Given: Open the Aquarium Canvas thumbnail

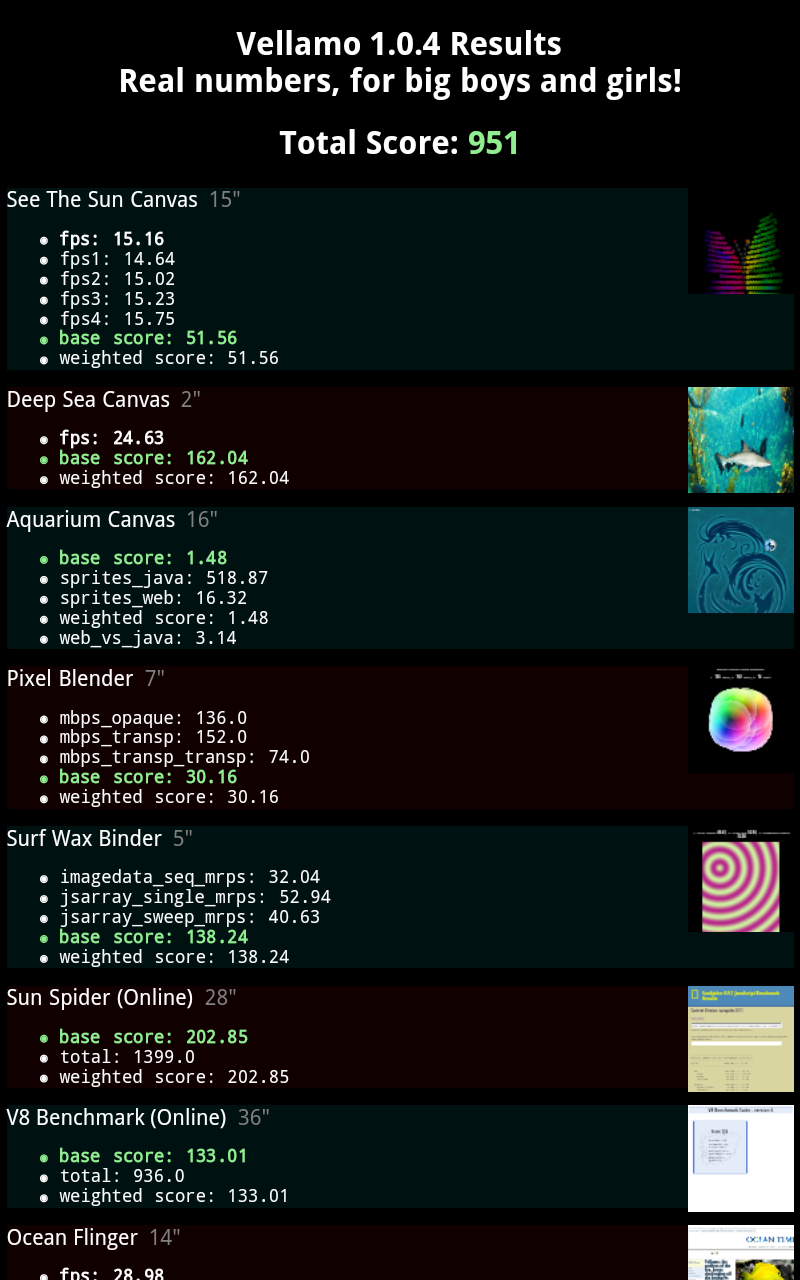Looking at the screenshot, I should pos(741,560).
